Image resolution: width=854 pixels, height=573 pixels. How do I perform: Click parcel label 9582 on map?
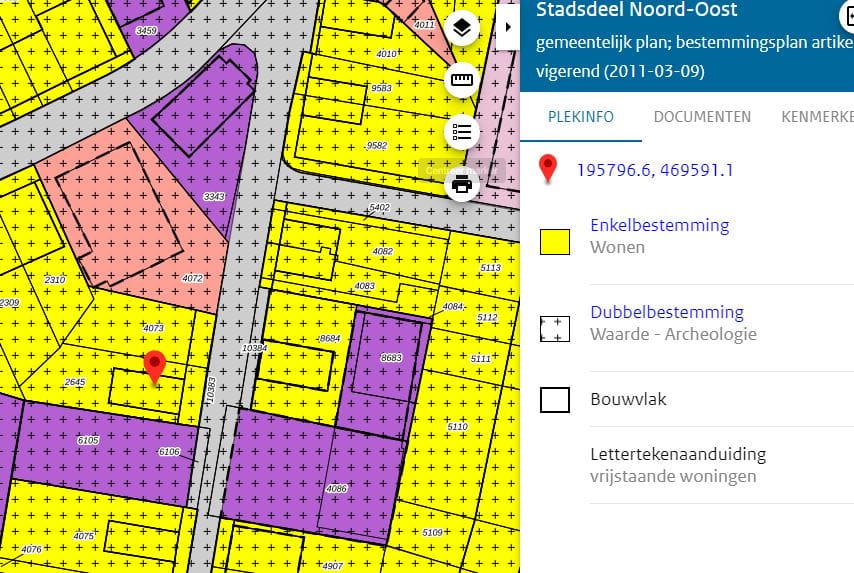pos(377,145)
